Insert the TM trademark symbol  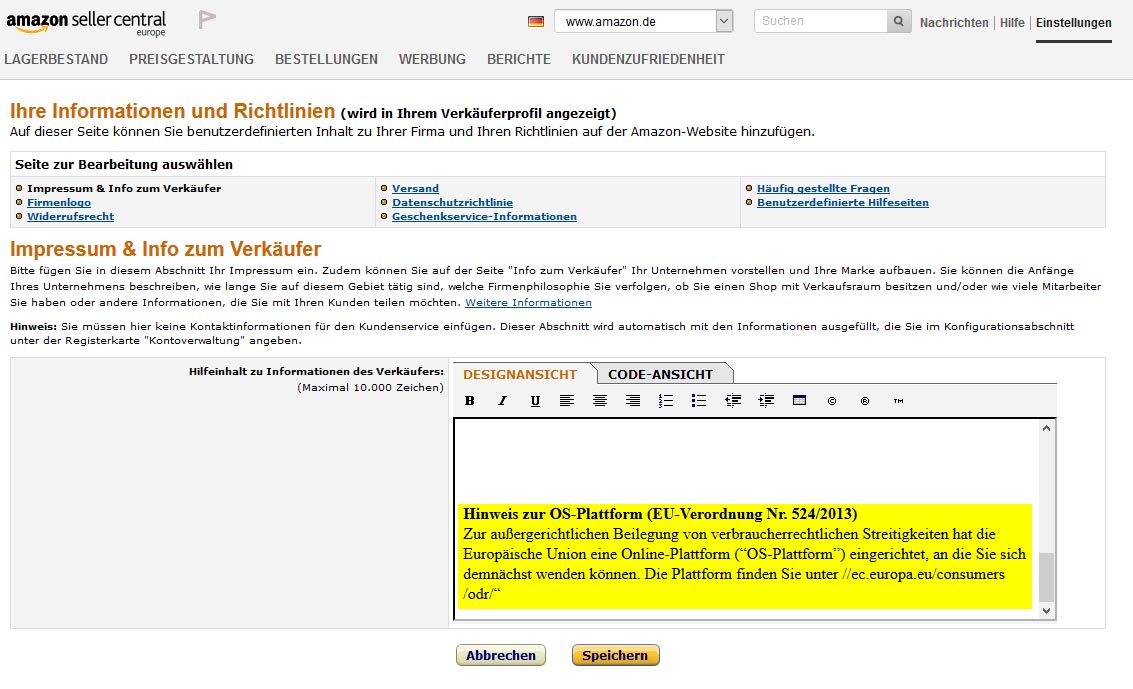pos(898,401)
